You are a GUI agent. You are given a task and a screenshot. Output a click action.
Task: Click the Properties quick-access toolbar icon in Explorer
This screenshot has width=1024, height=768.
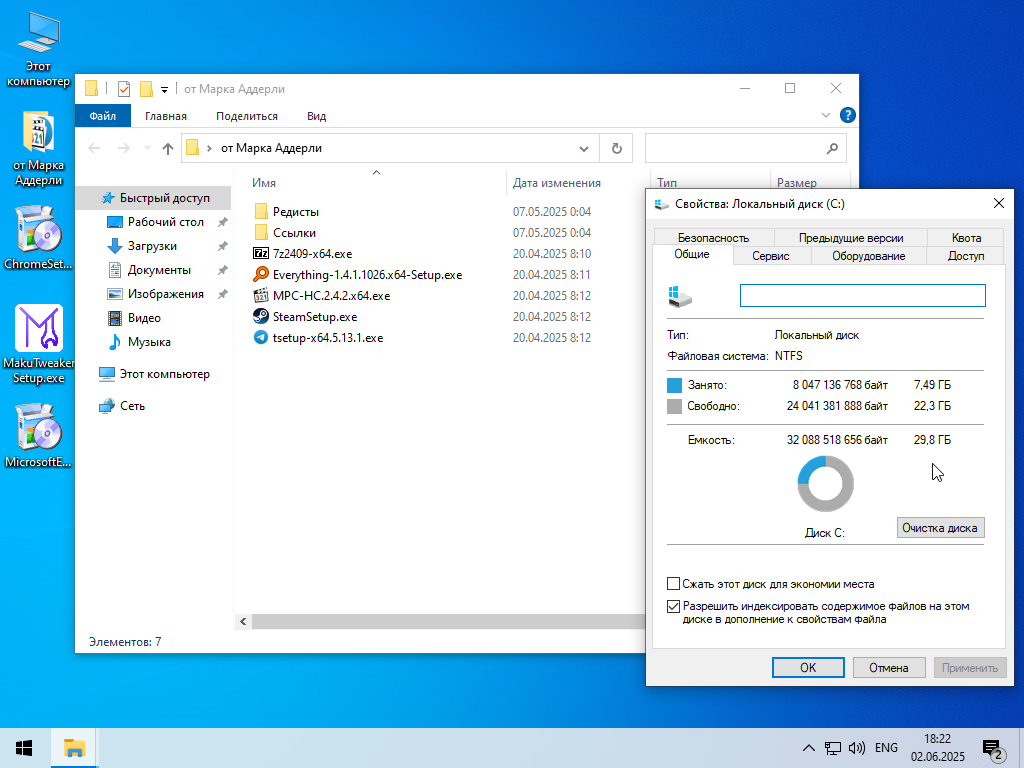[x=123, y=89]
